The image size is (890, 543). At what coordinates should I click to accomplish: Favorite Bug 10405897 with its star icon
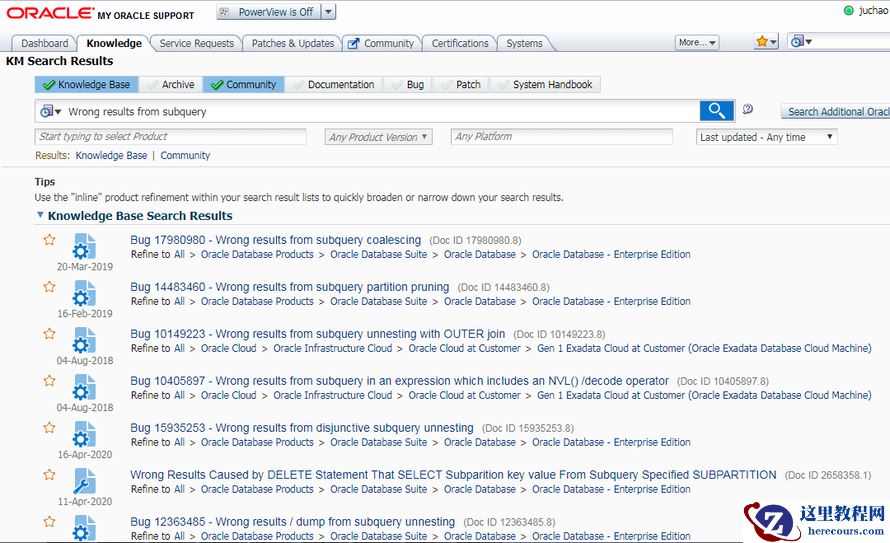click(x=49, y=381)
